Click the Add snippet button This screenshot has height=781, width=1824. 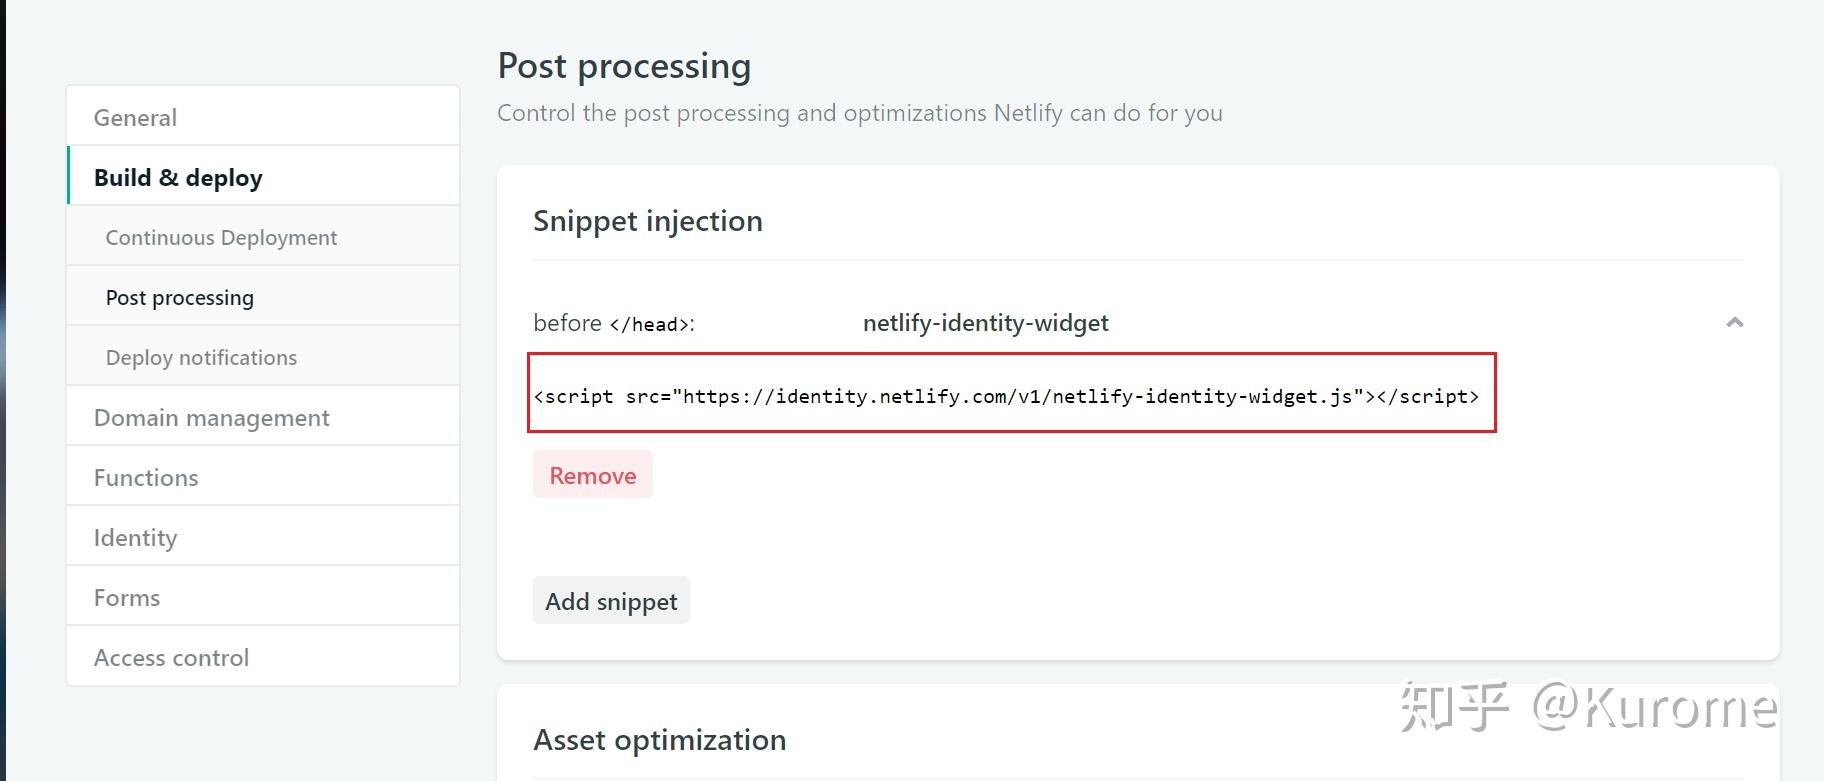[x=611, y=600]
